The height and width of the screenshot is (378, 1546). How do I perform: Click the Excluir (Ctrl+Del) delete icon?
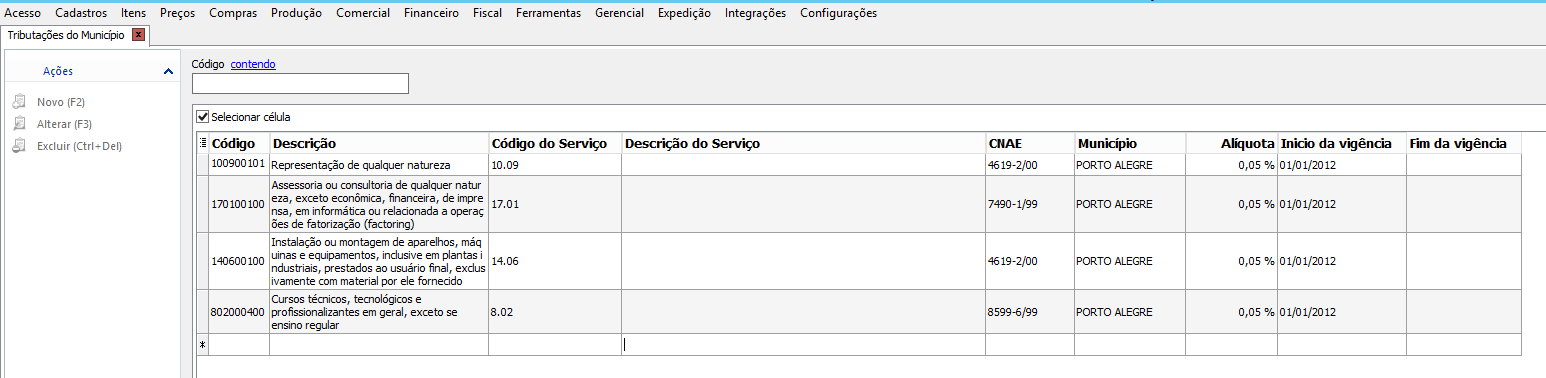tap(18, 146)
